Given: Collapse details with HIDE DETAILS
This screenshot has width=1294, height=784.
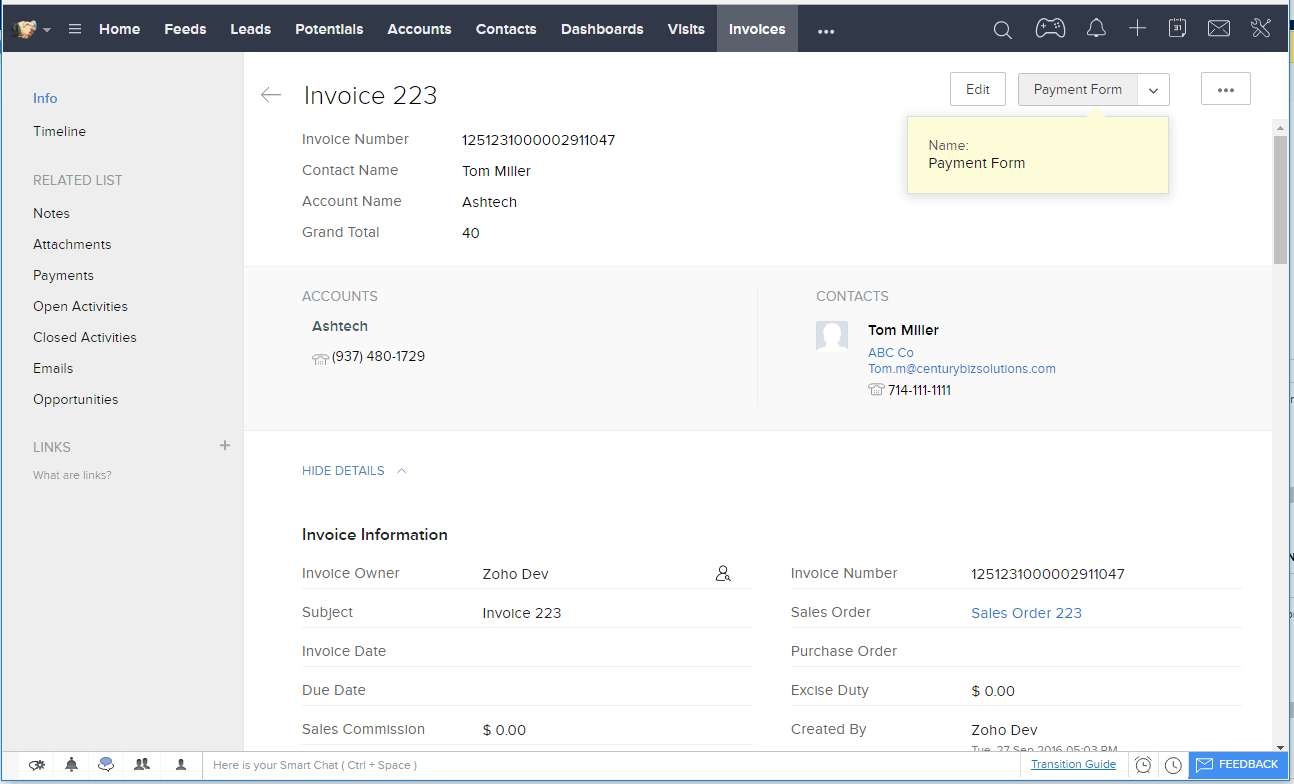Looking at the screenshot, I should (354, 471).
